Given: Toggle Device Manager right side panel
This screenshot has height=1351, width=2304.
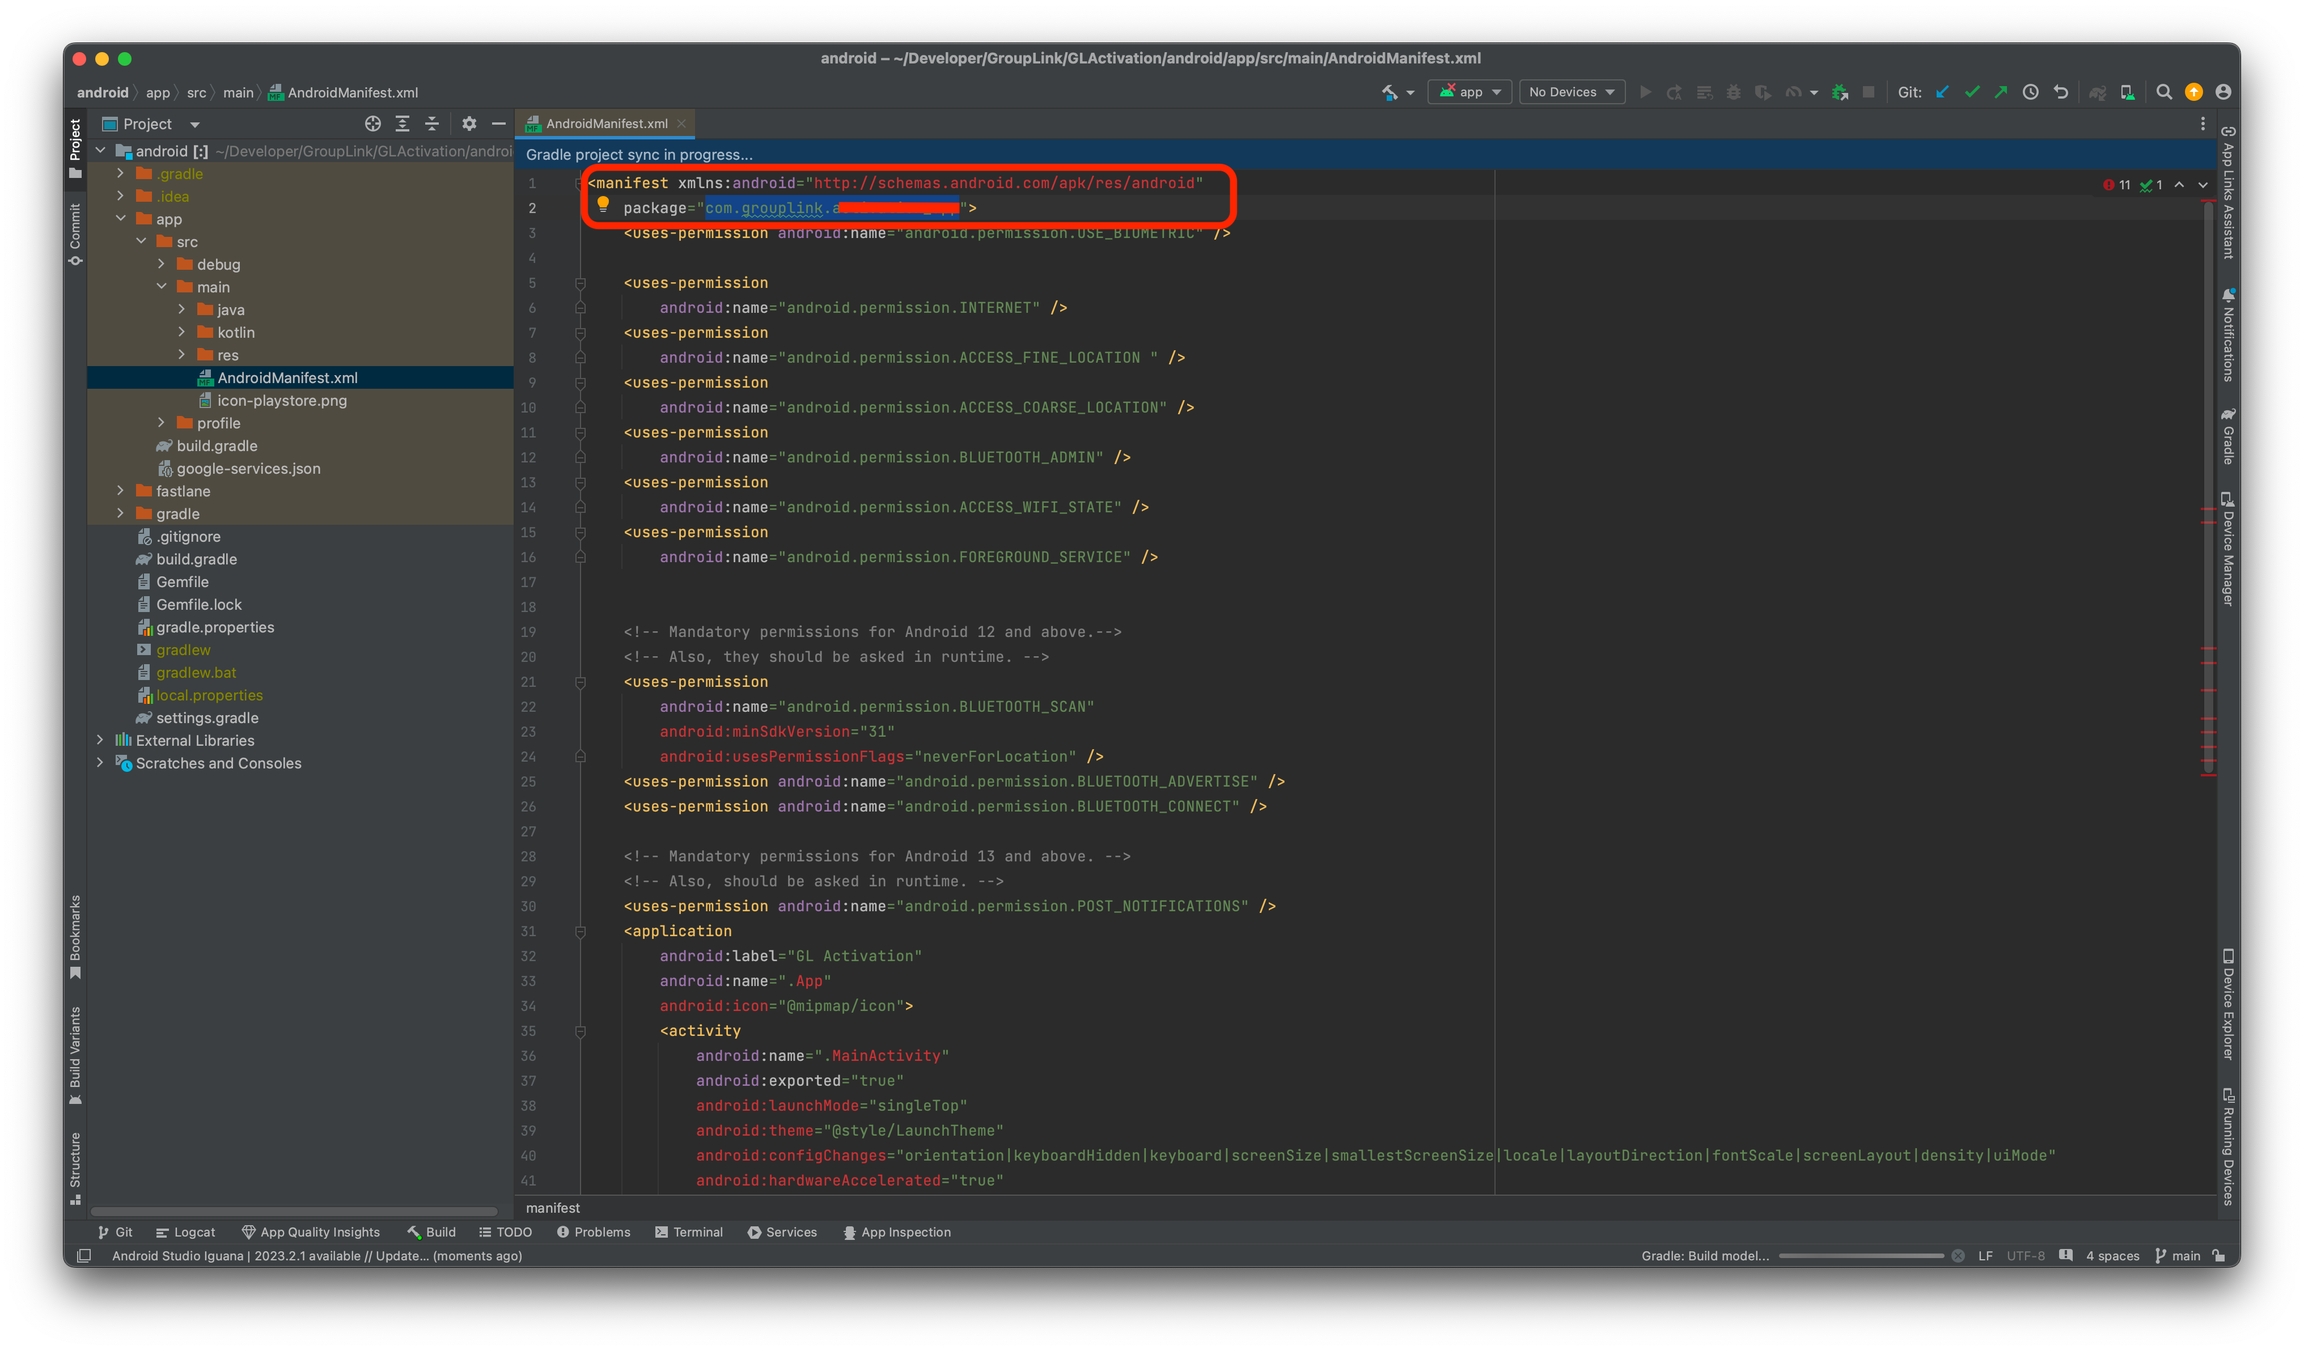Looking at the screenshot, I should [2228, 548].
